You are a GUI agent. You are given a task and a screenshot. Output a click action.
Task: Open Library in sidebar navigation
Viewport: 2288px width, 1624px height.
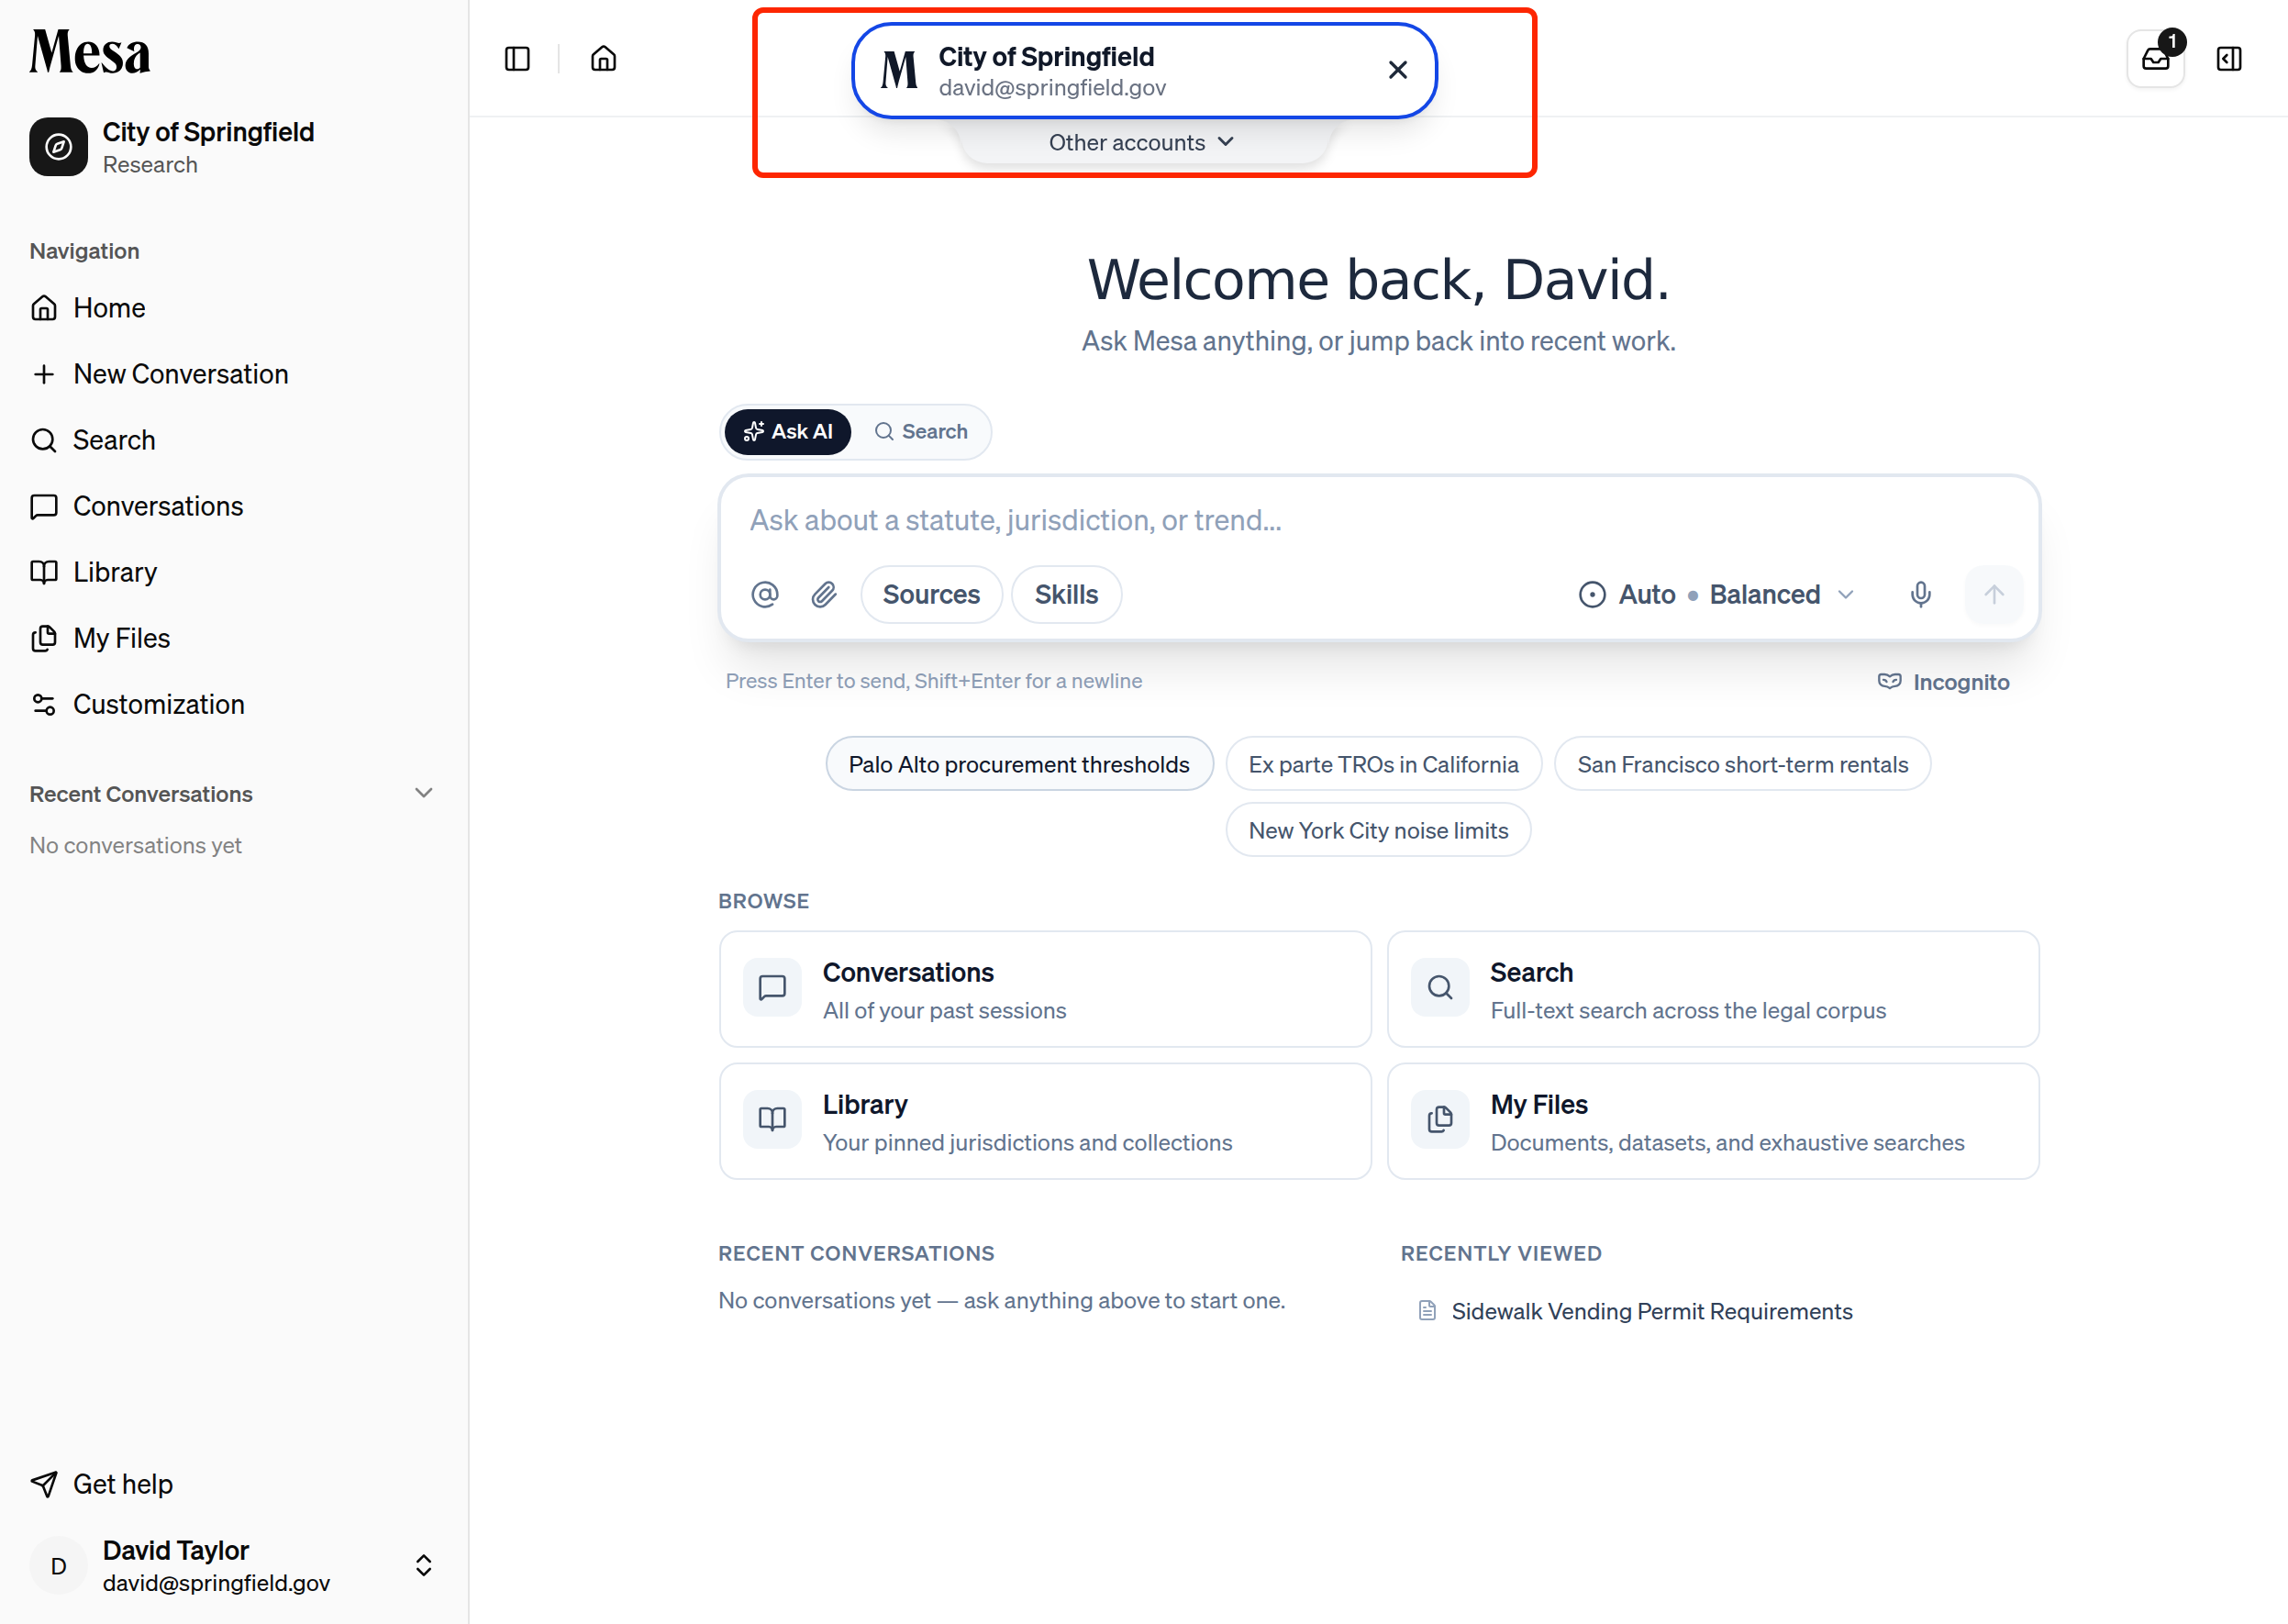click(234, 572)
